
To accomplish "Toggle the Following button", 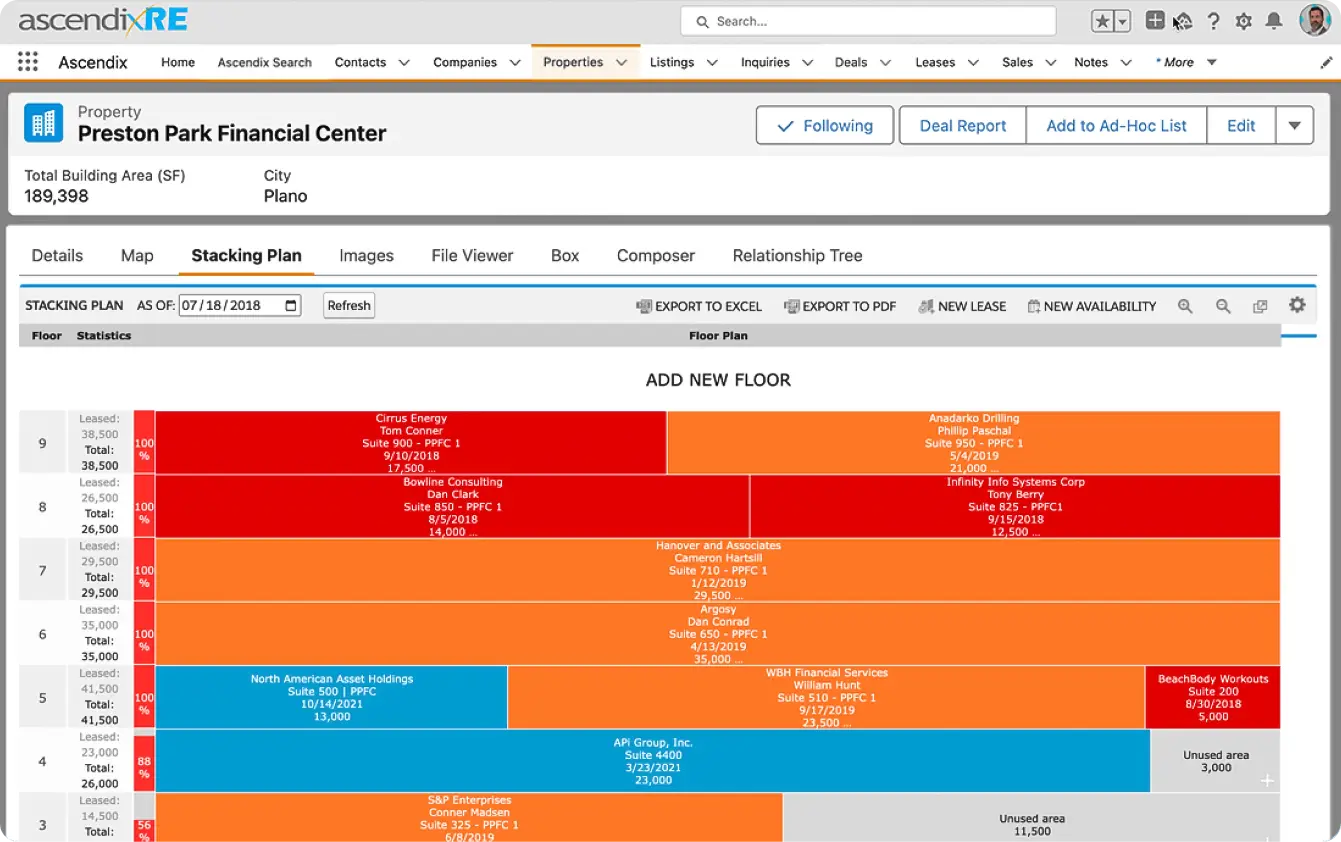I will click(x=825, y=126).
